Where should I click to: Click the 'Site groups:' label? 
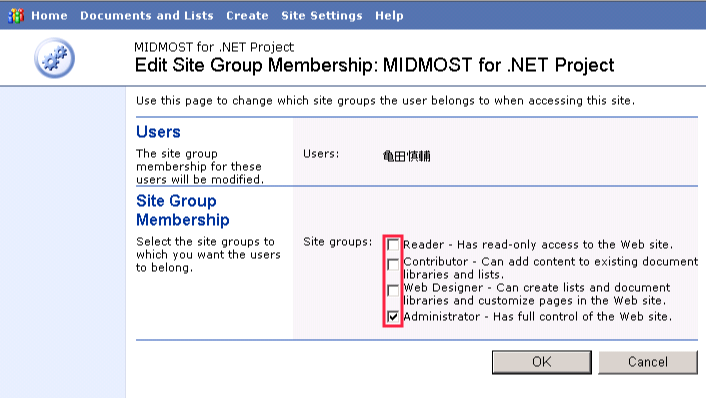pos(338,242)
